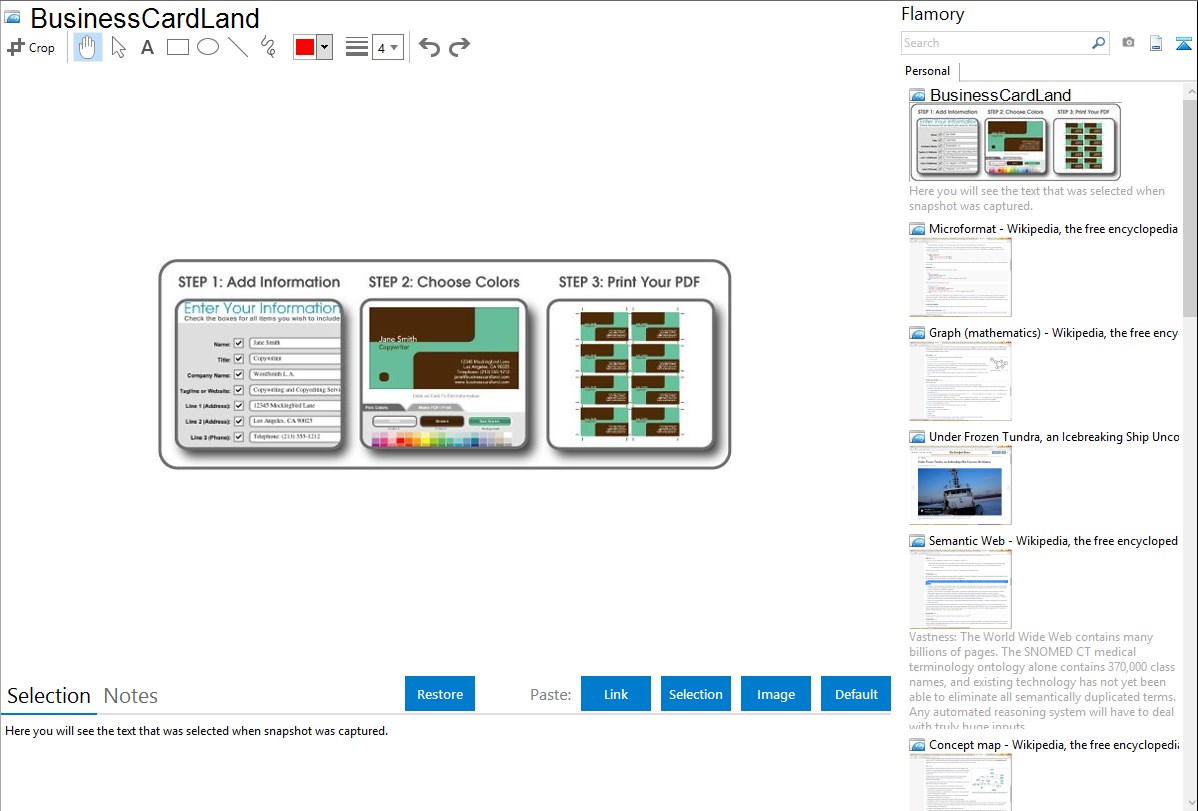
Task: Open the Icebreaking Ship snapshot thumbnail
Action: 960,485
